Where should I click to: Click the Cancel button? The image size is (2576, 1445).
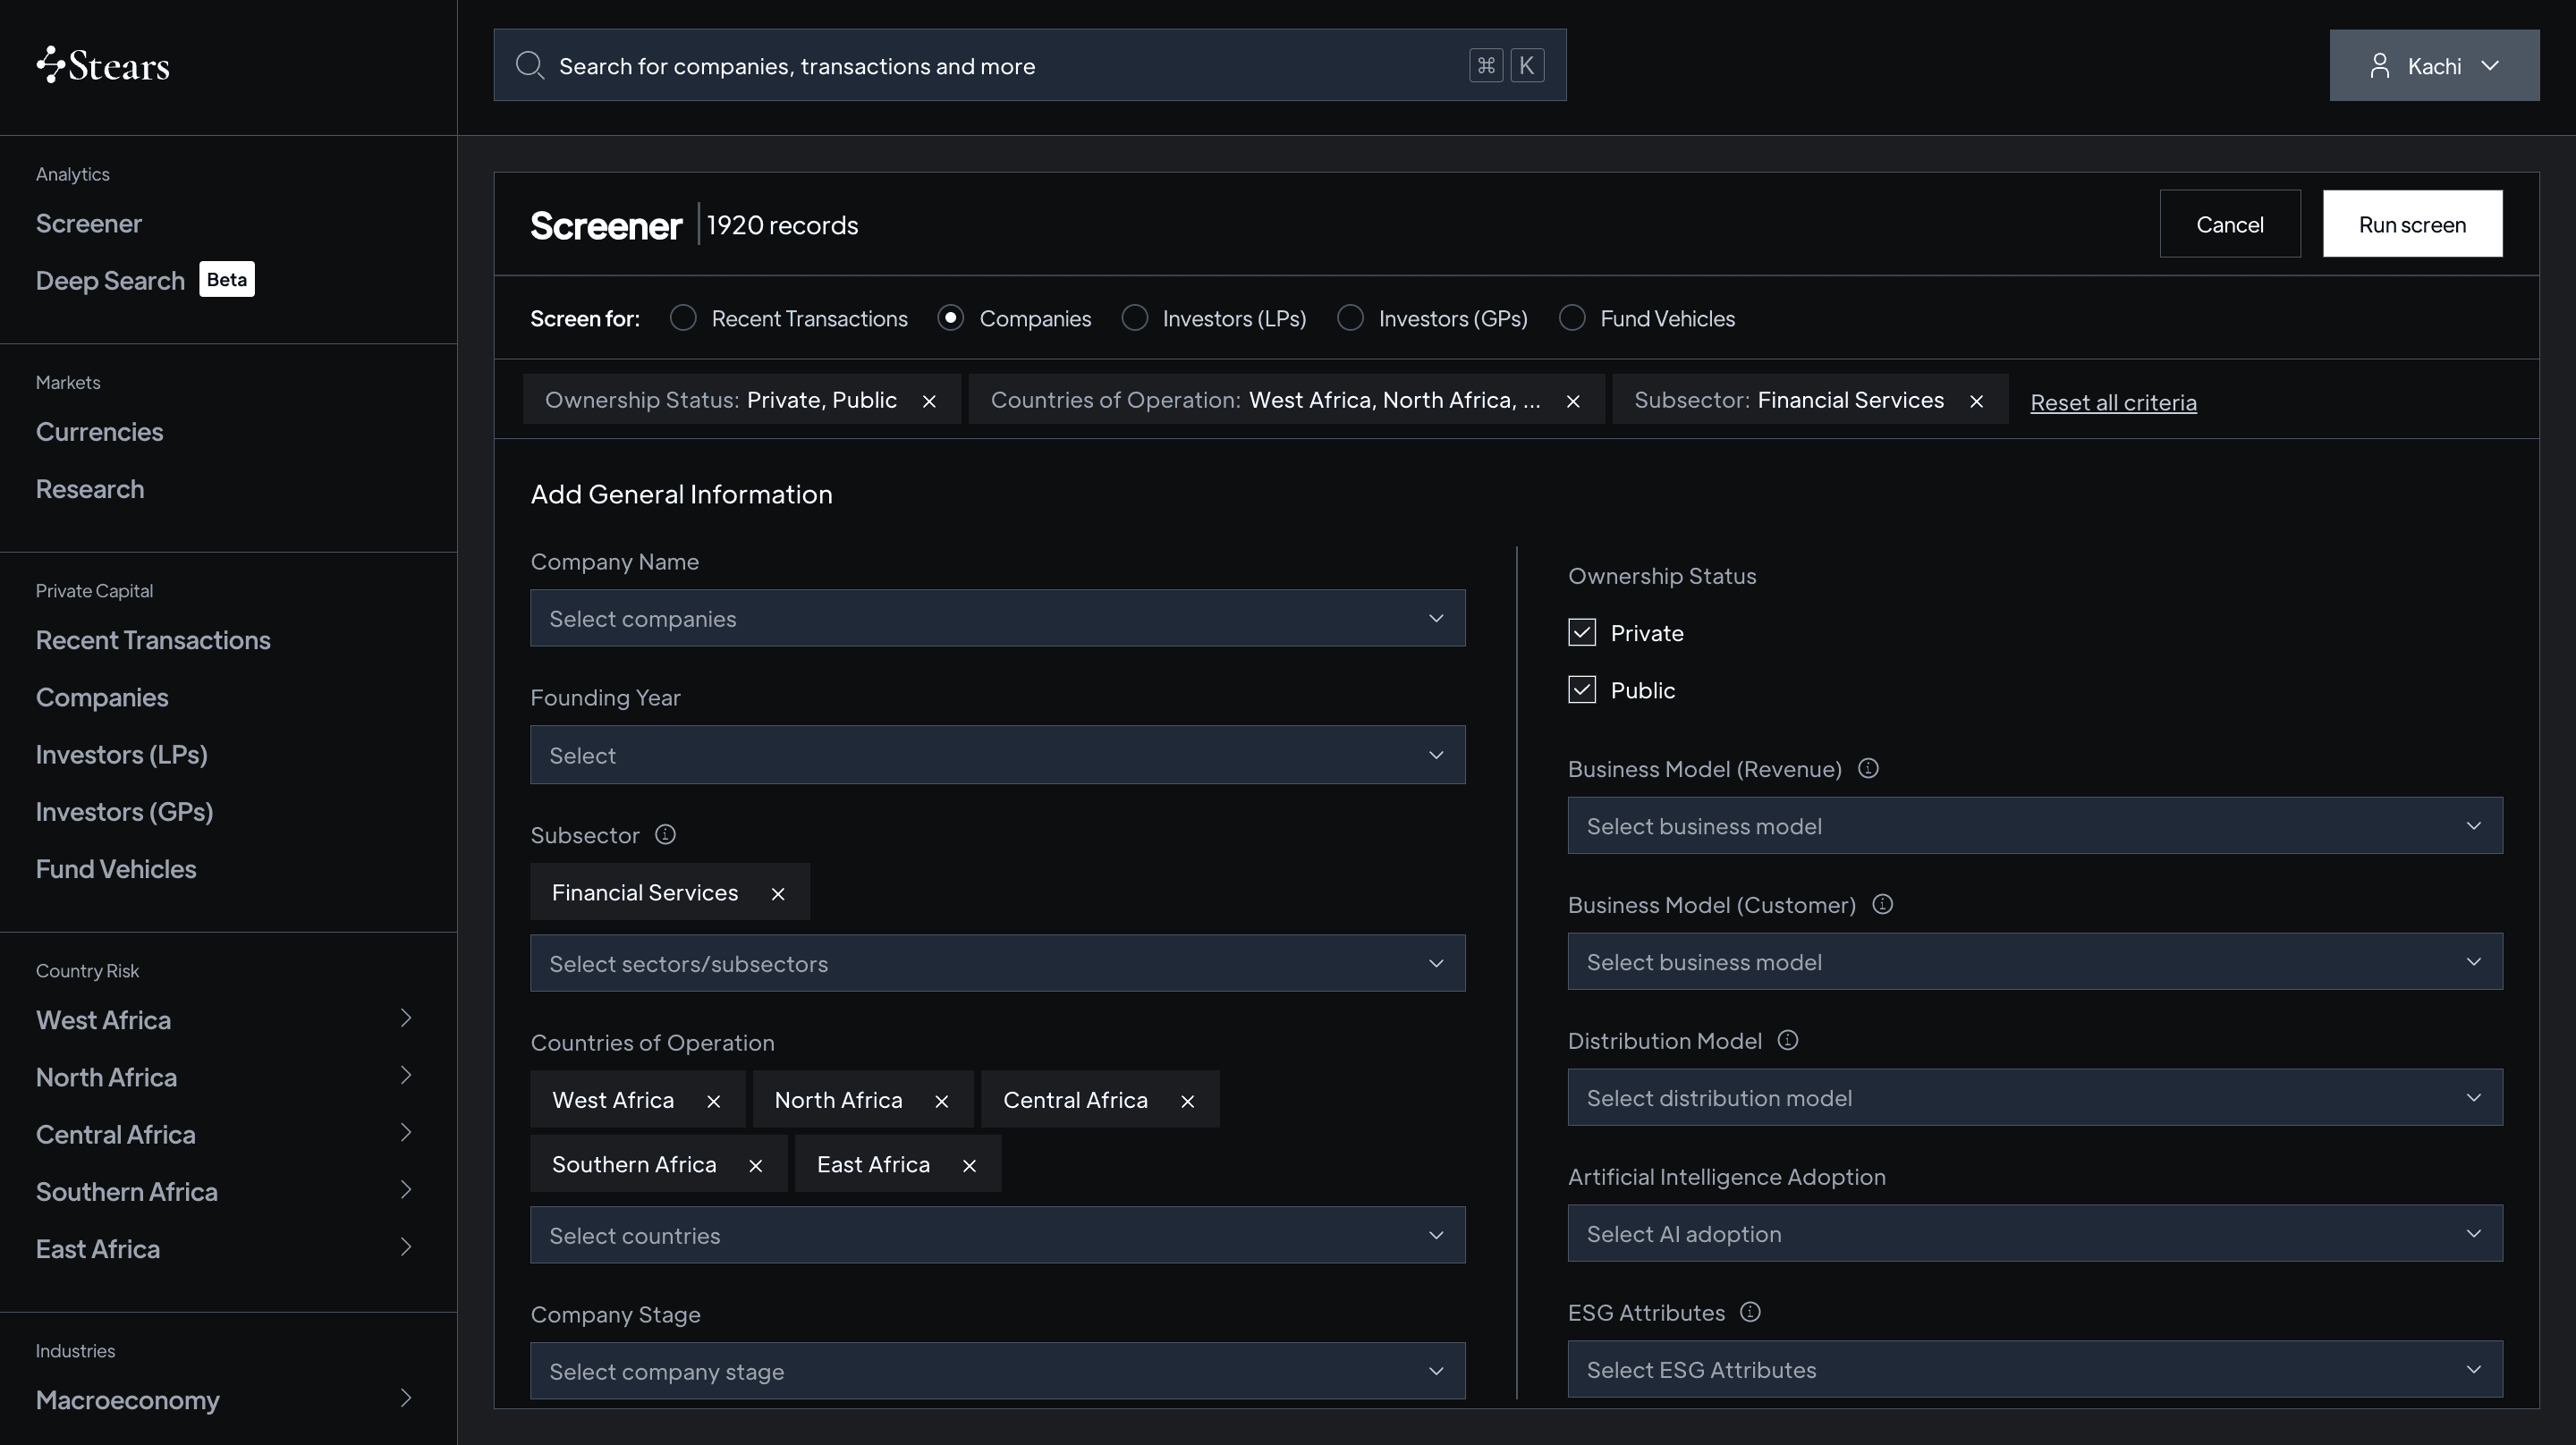click(2230, 224)
